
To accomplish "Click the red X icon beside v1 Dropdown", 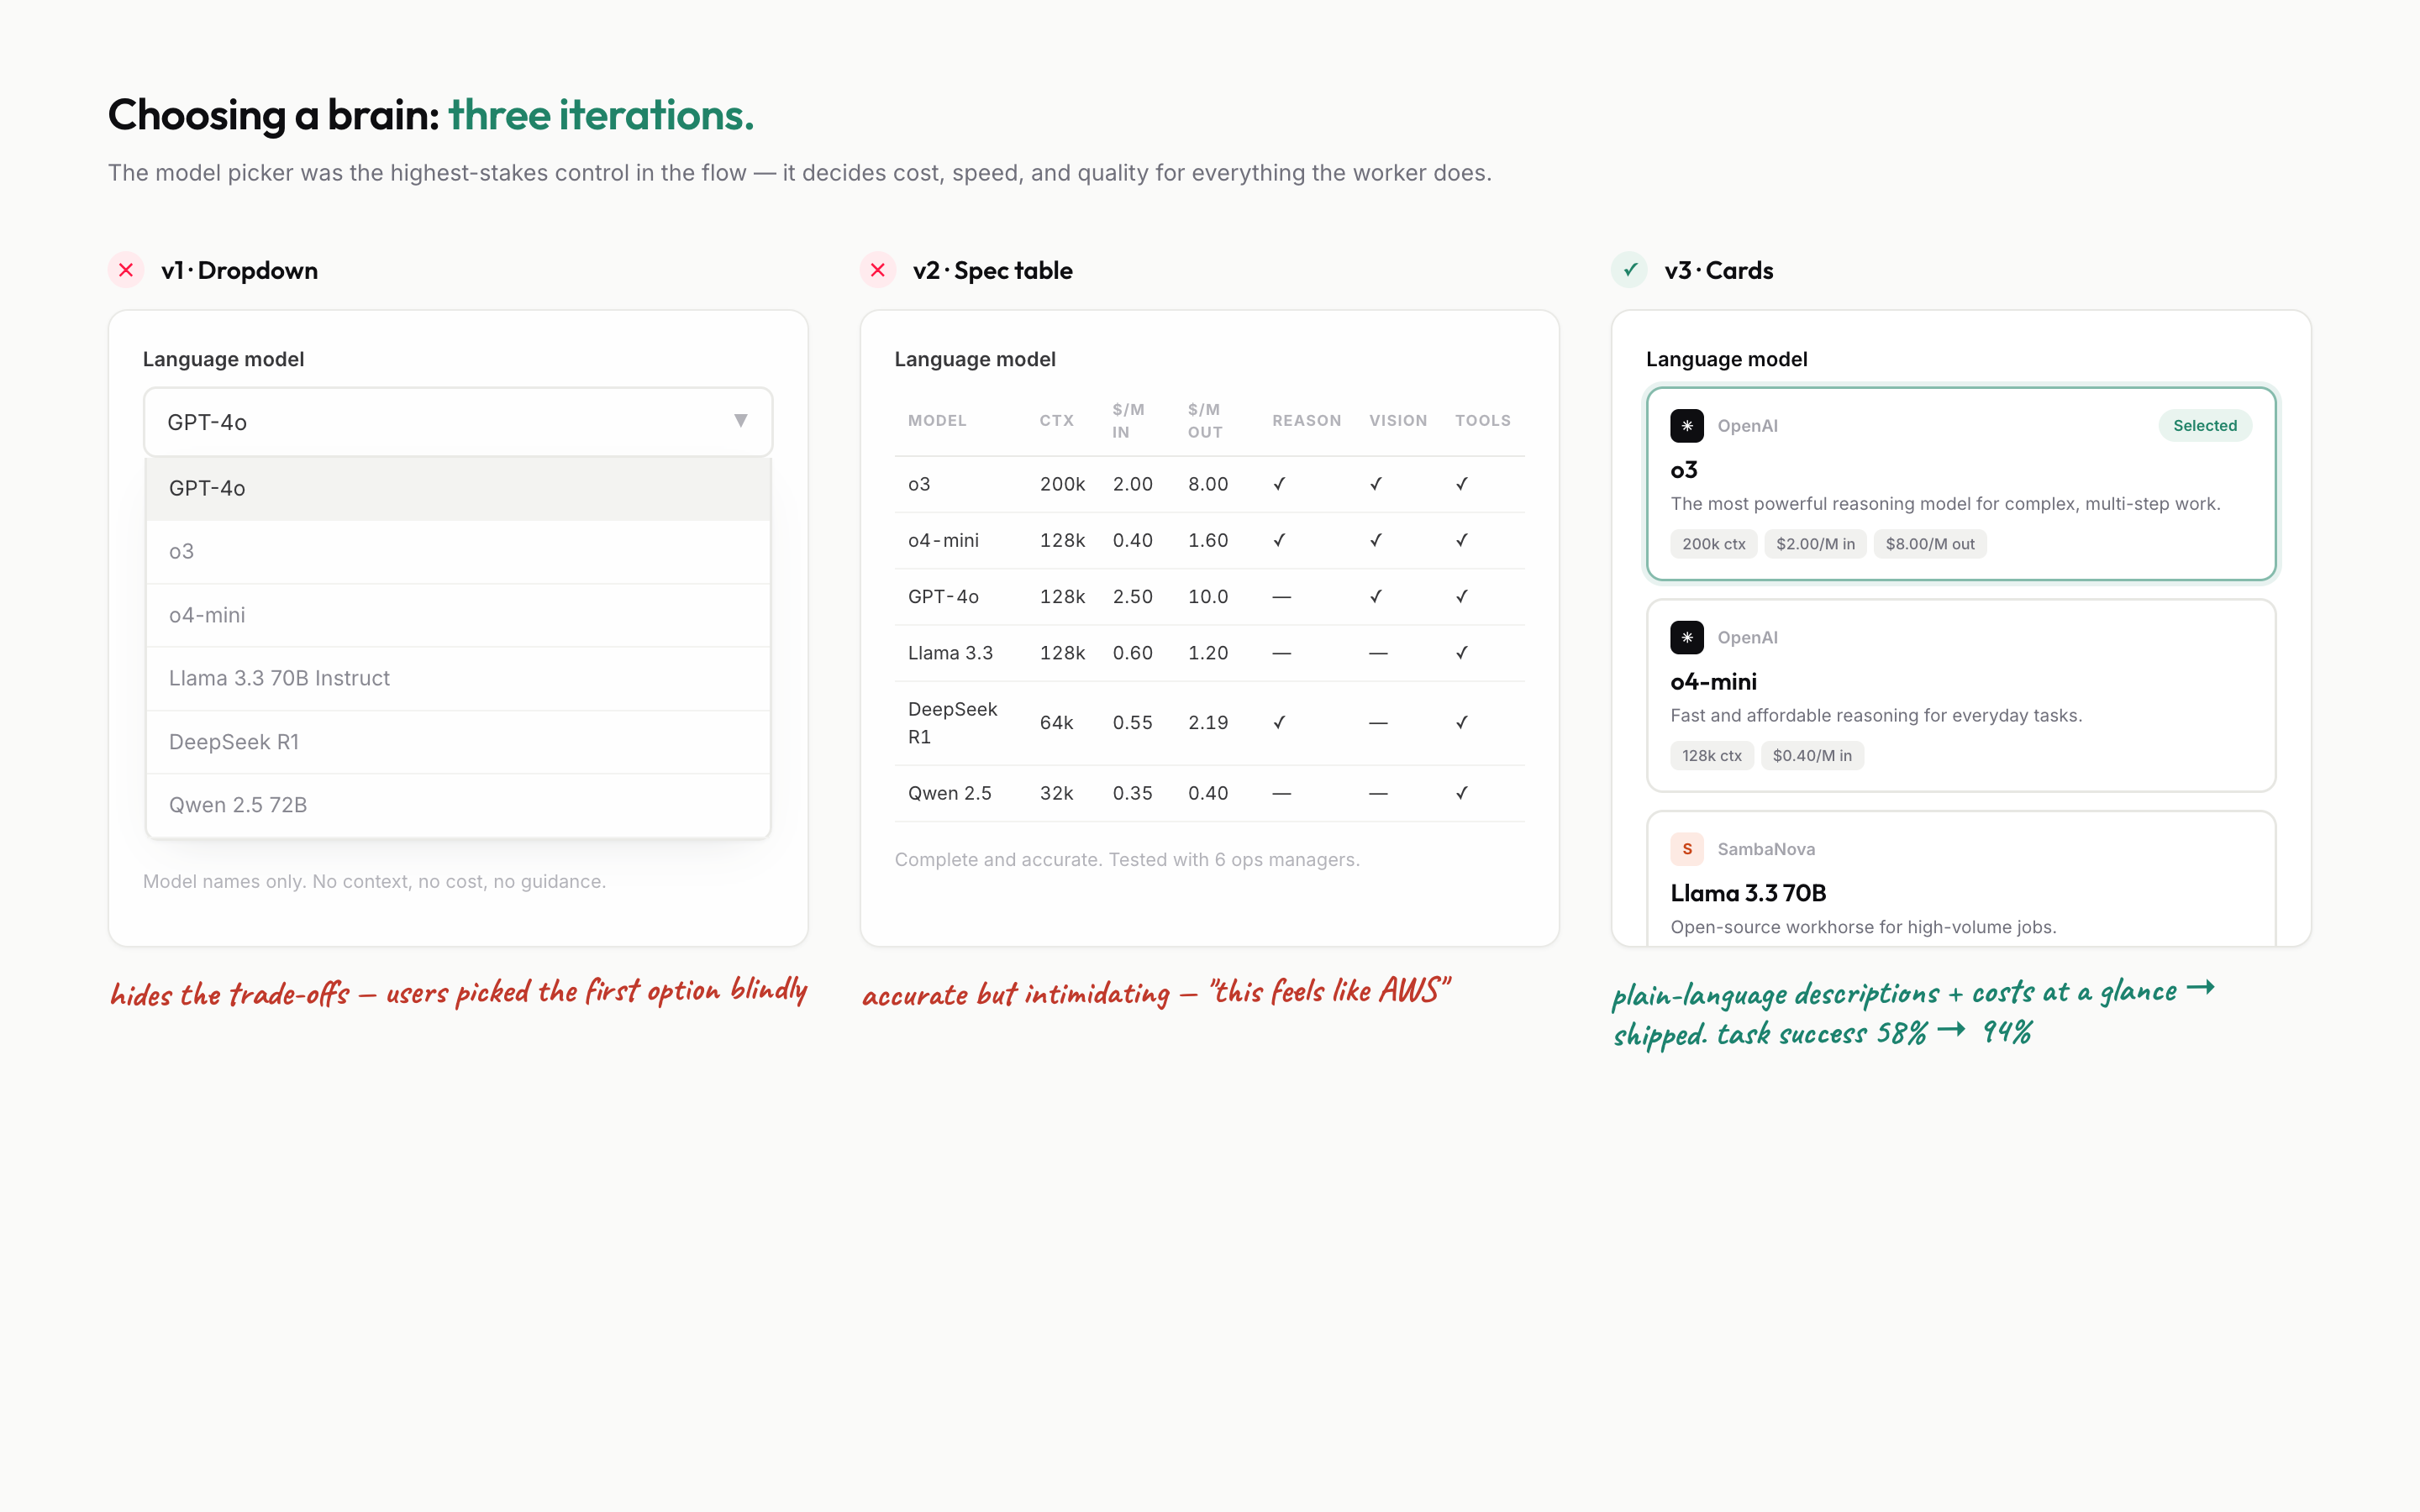I will click(x=126, y=270).
